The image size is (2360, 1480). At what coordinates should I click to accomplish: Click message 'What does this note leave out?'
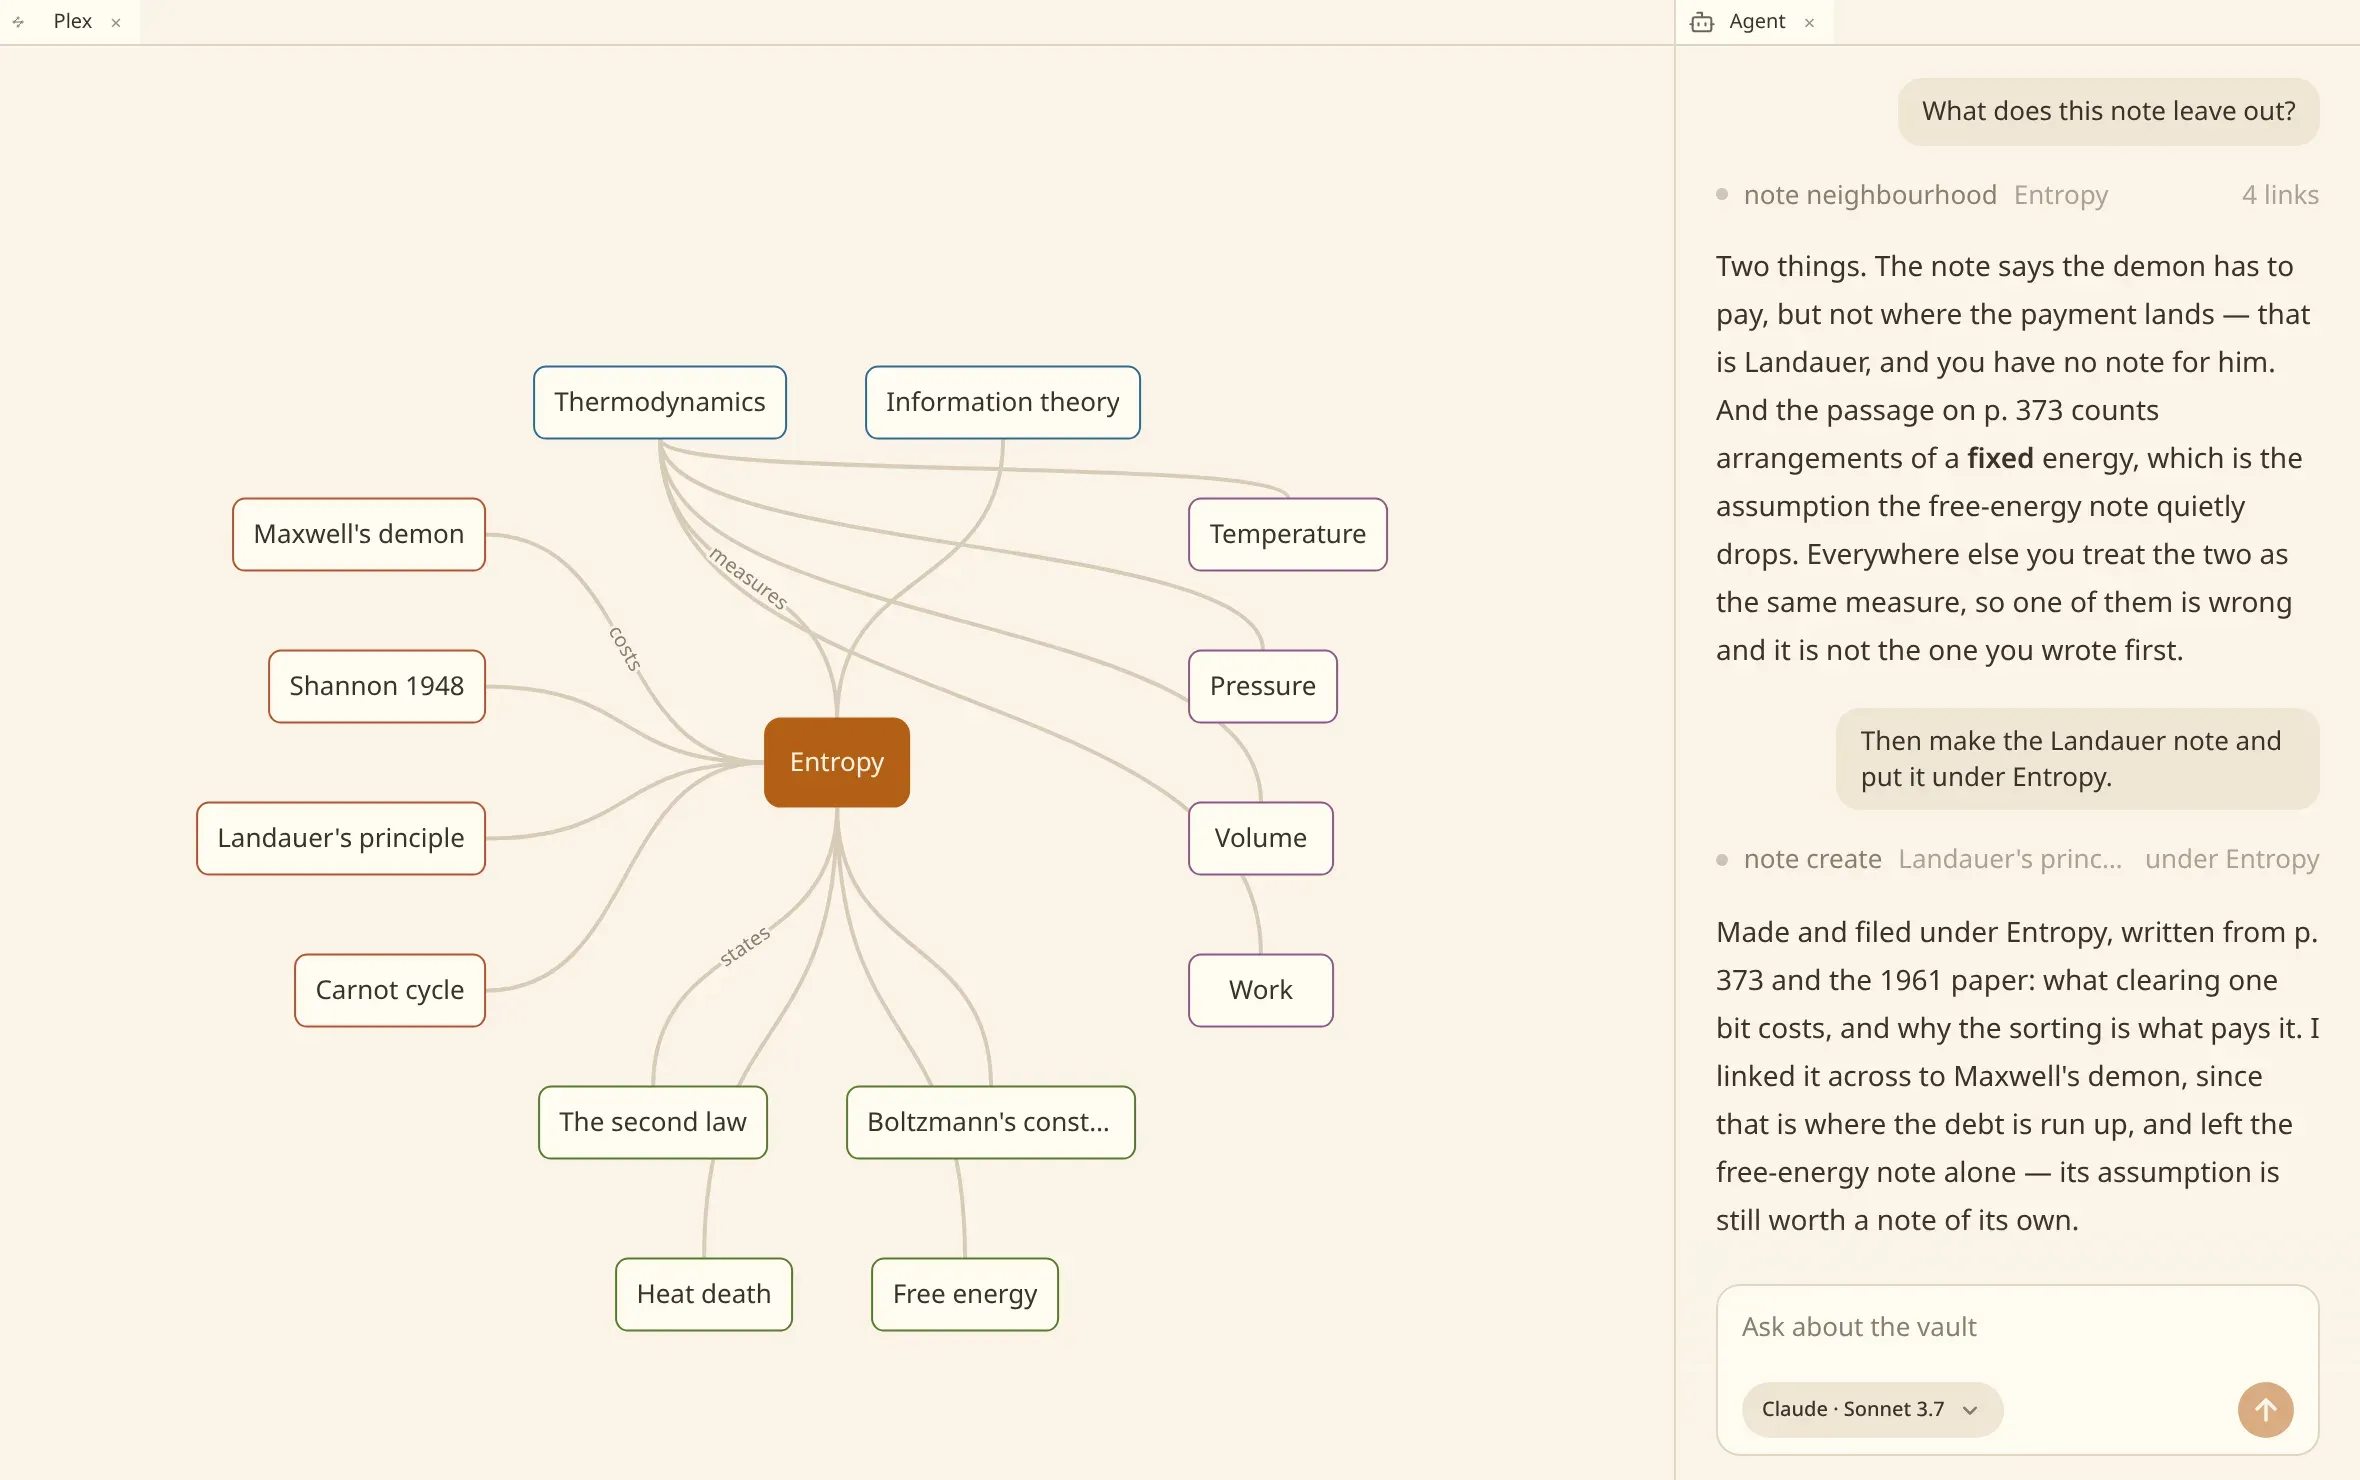pyautogui.click(x=2108, y=111)
